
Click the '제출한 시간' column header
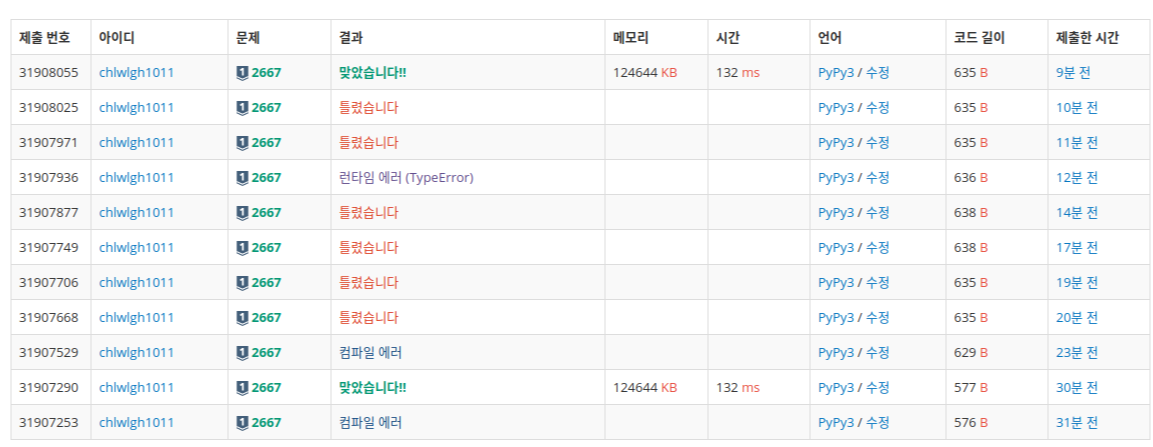pyautogui.click(x=1088, y=37)
